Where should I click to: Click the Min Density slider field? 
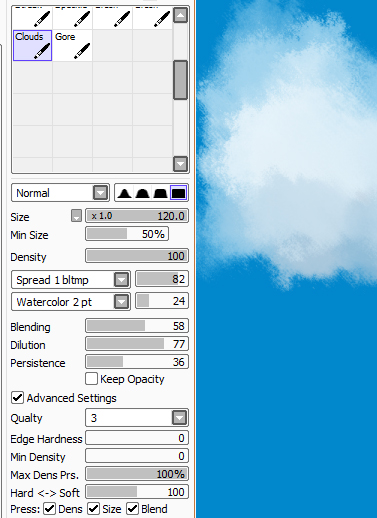coord(137,456)
